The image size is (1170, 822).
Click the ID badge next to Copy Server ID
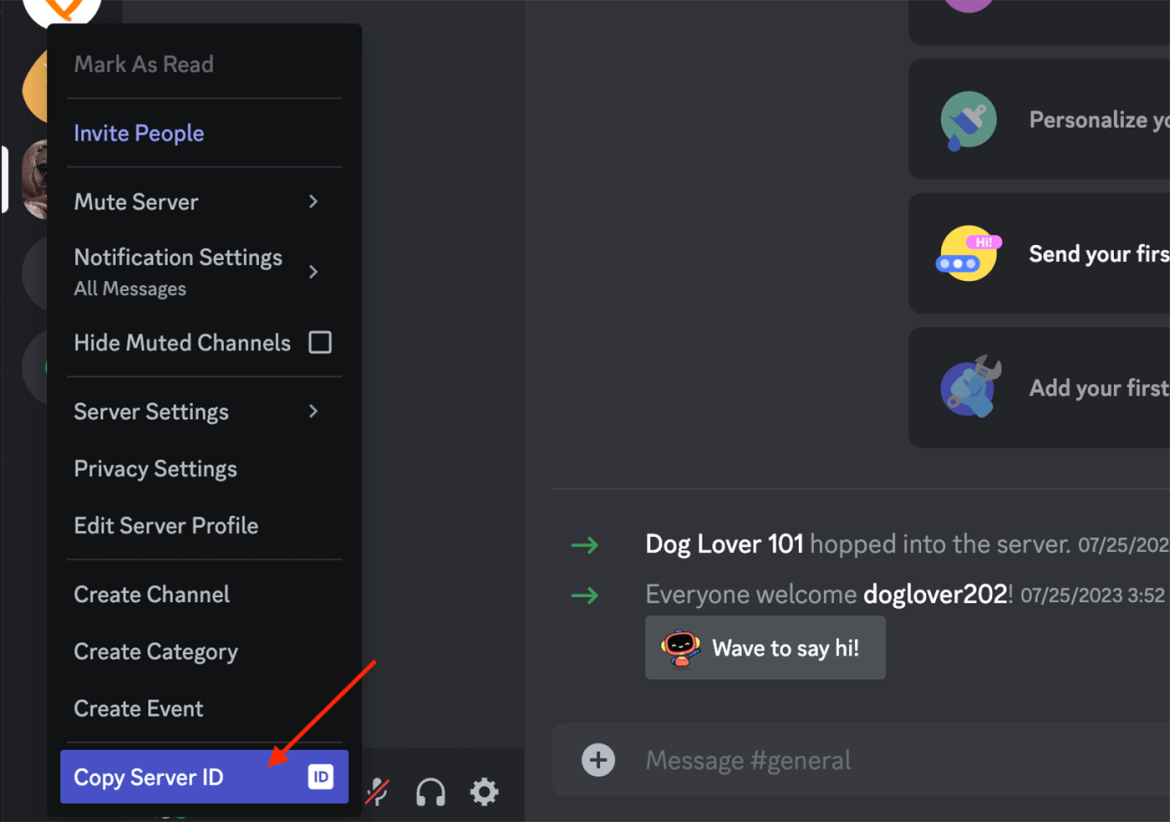pos(318,775)
